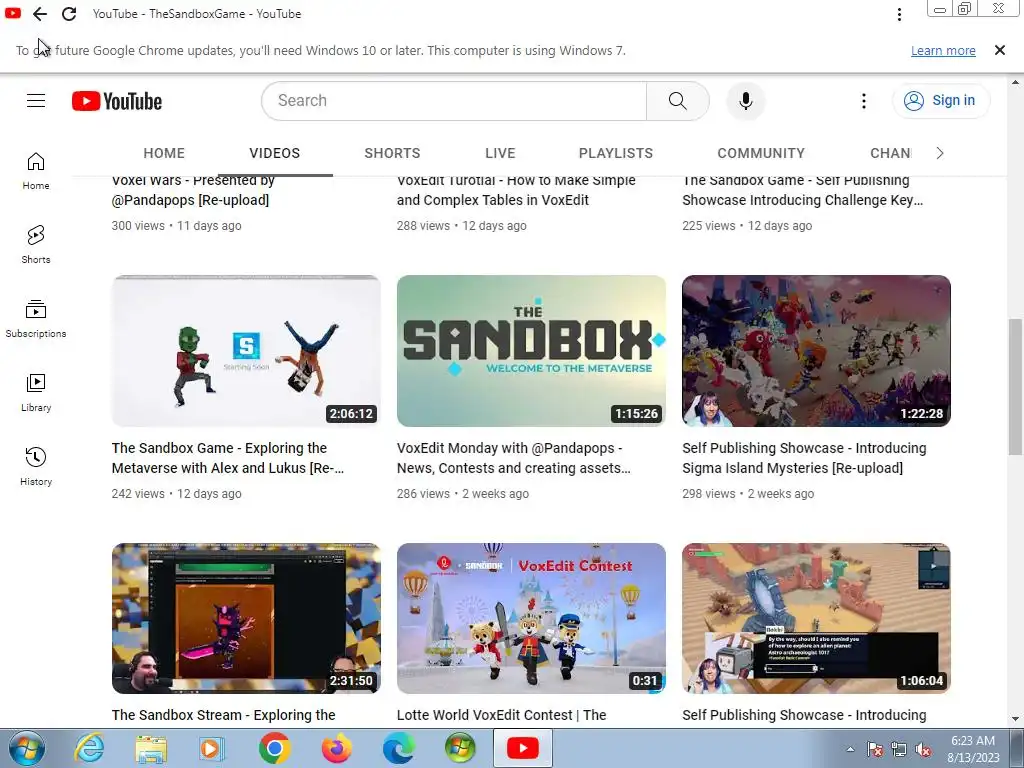The height and width of the screenshot is (768, 1024).
Task: Dismiss the Chrome update notification bar
Action: pyautogui.click(x=999, y=50)
